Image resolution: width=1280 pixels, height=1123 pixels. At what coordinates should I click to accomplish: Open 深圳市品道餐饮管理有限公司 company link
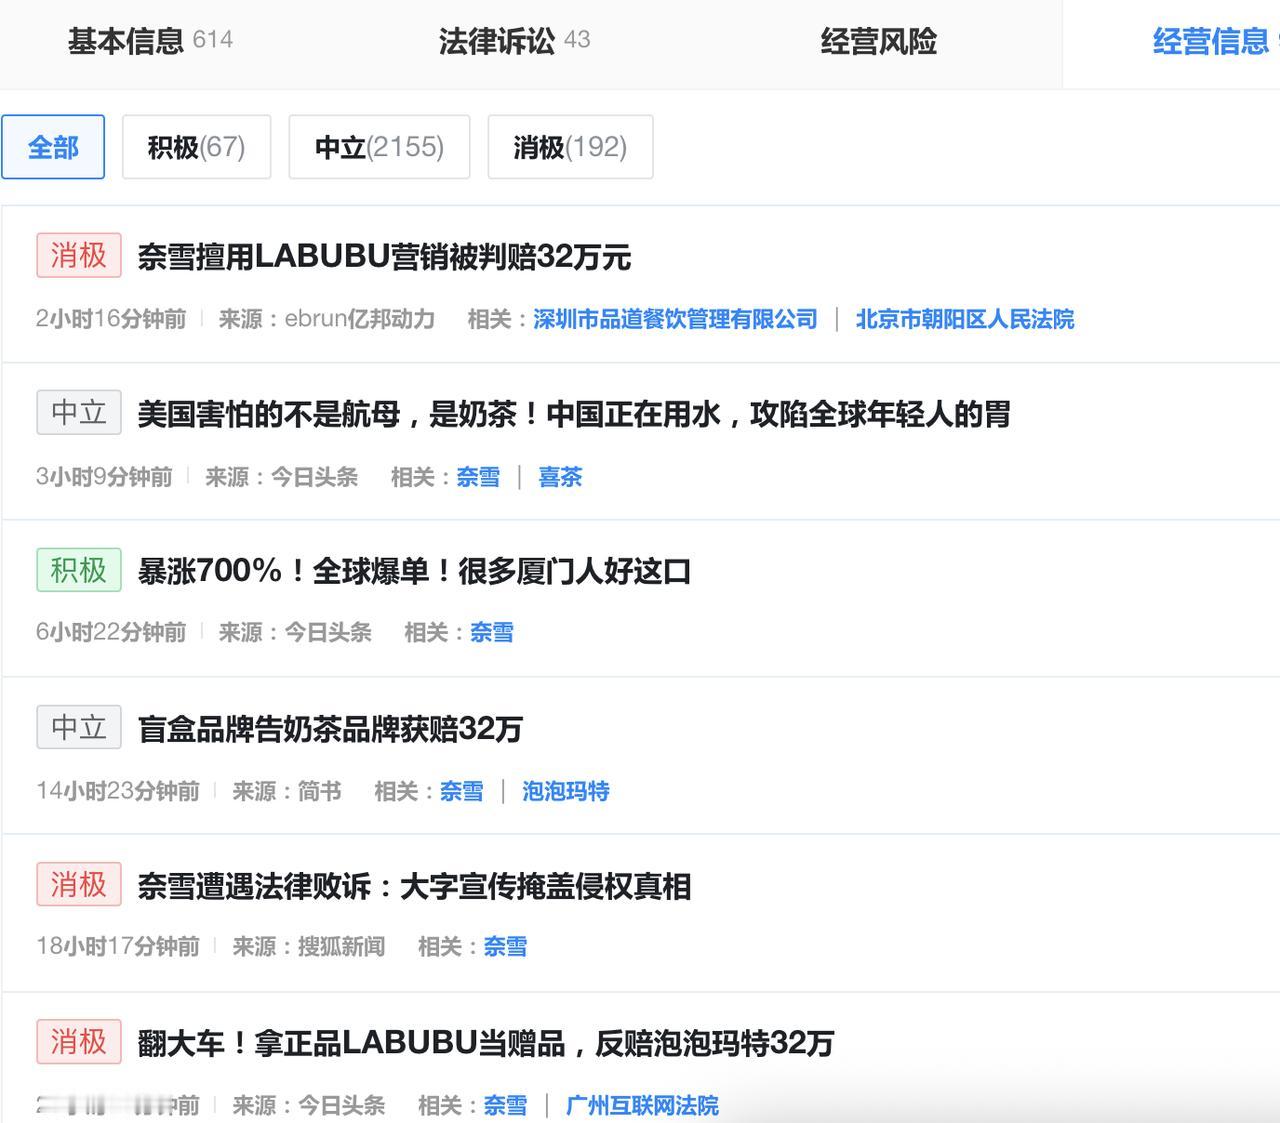point(675,319)
